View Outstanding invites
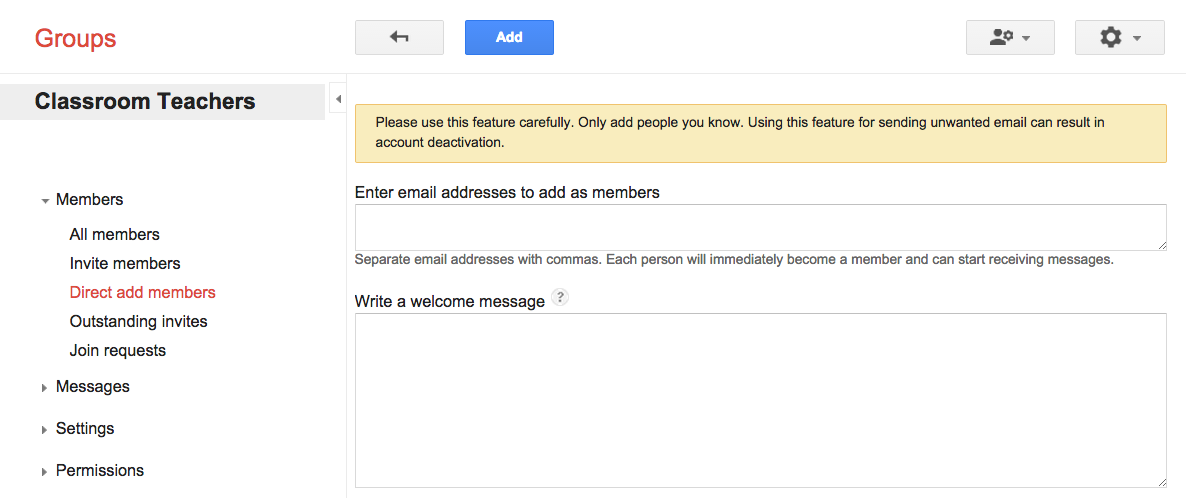This screenshot has height=498, width=1186. (x=138, y=322)
